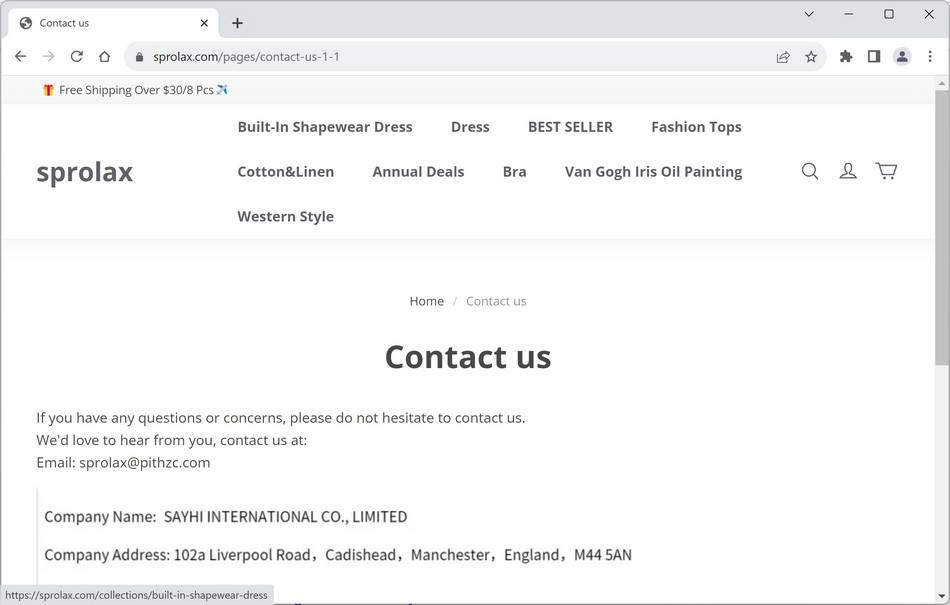Open Van Gogh Iris Oil Painting collection
Screen dimensions: 950x605
click(x=653, y=172)
